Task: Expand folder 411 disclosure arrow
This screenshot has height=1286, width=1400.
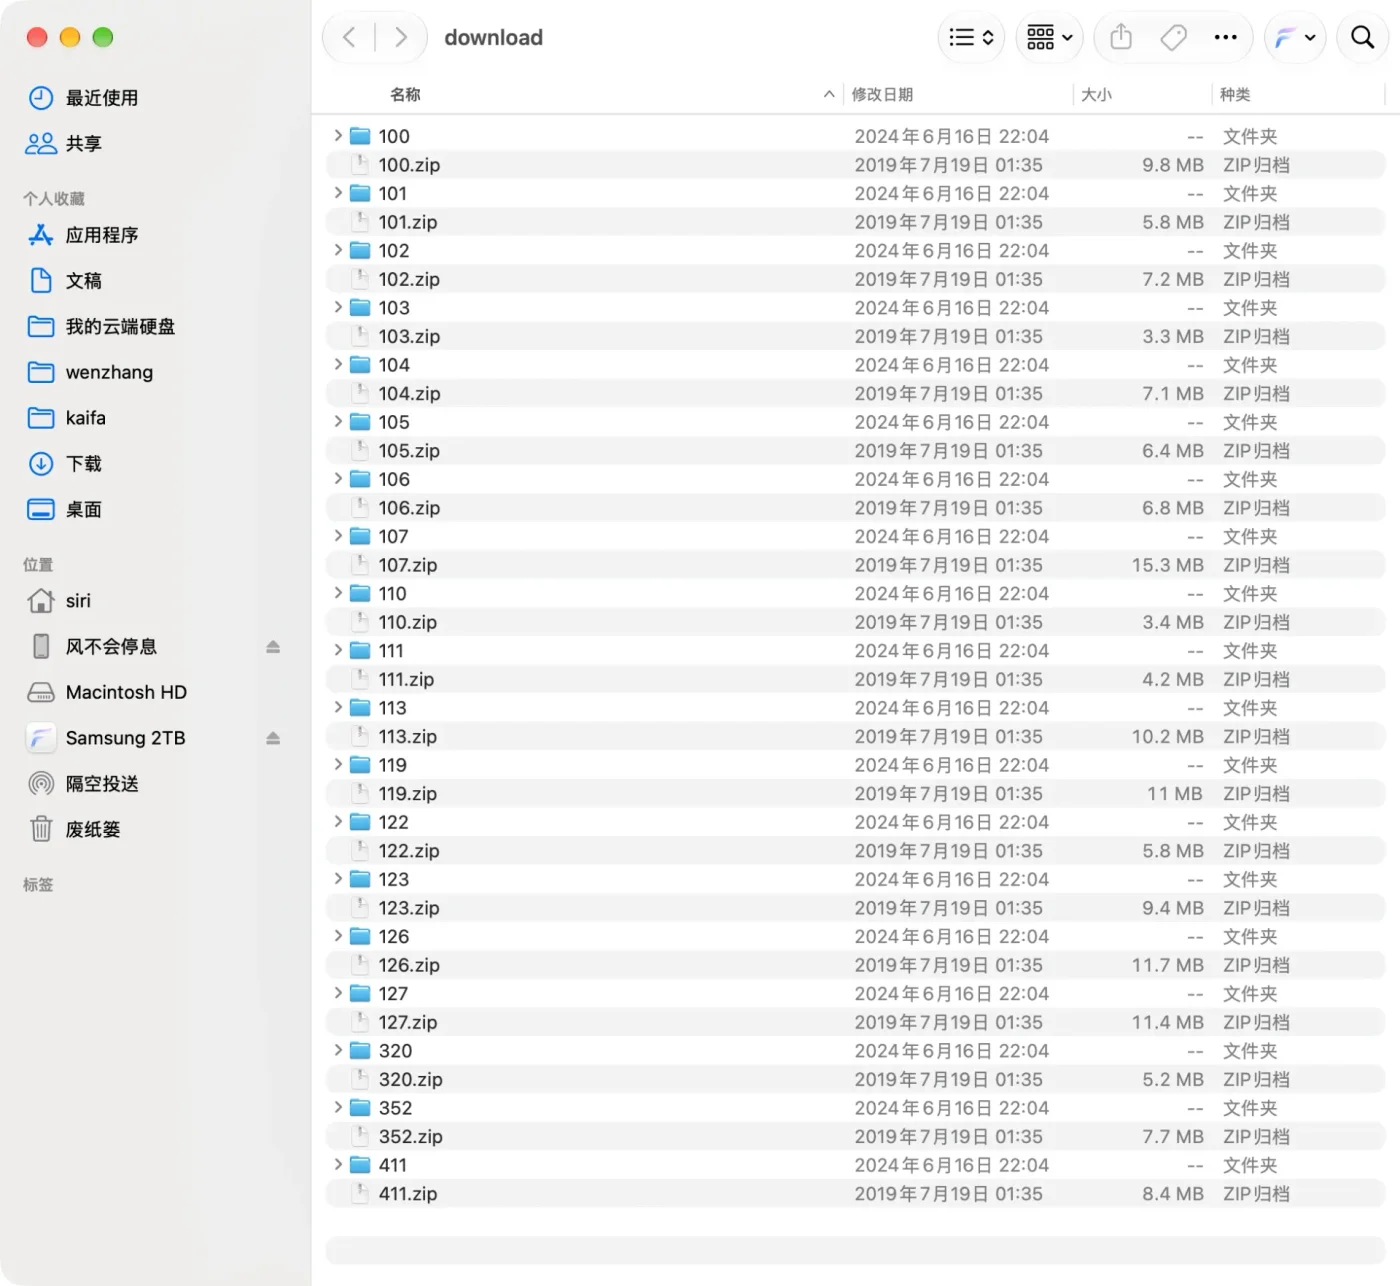Action: click(x=338, y=1164)
